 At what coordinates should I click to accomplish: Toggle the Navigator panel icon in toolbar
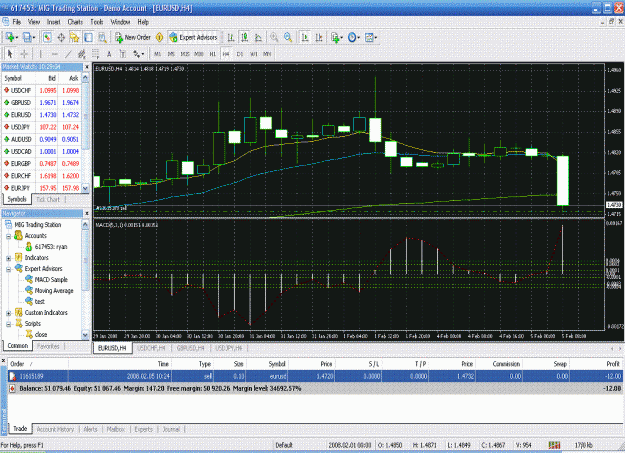point(75,37)
